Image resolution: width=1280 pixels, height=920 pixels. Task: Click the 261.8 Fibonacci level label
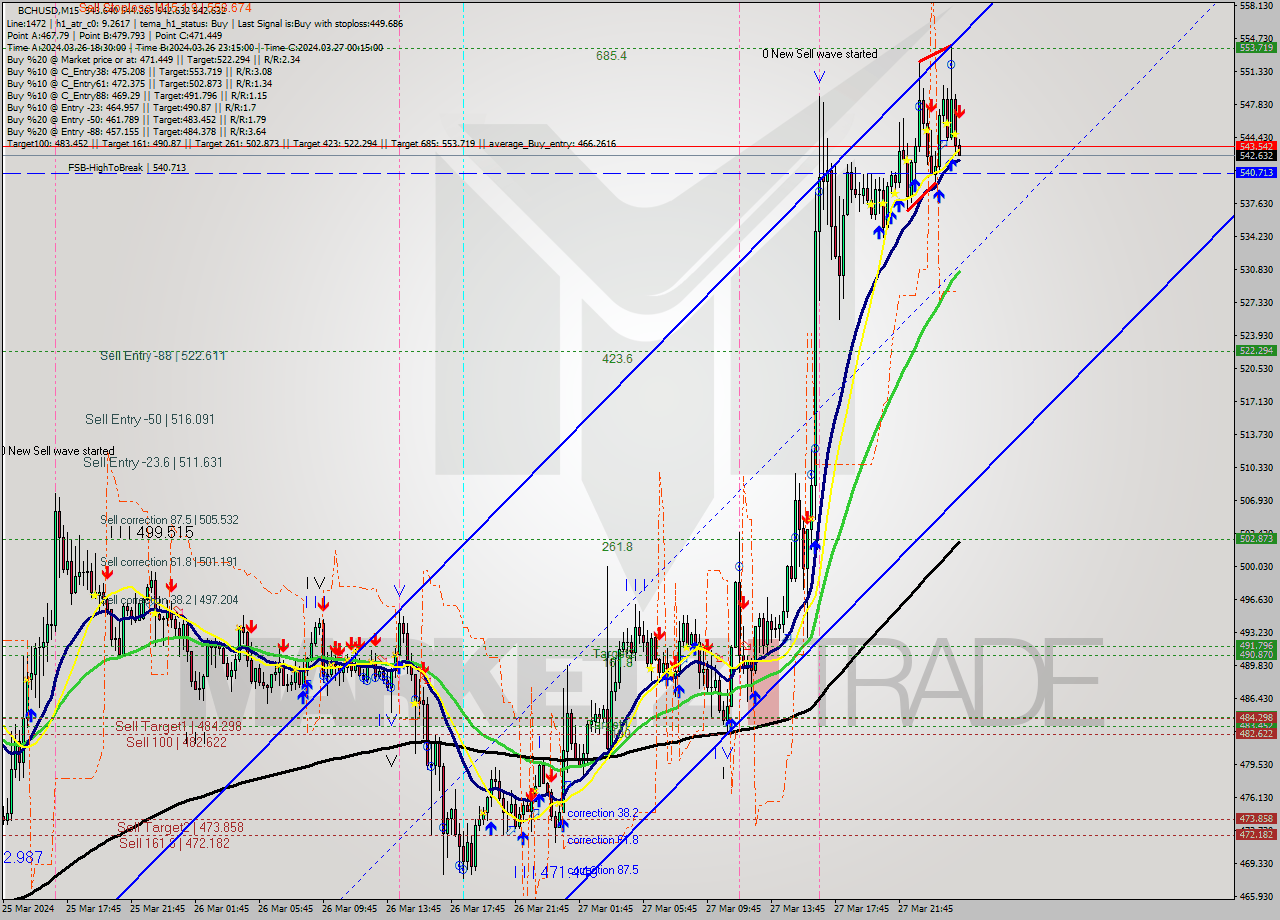pyautogui.click(x=617, y=546)
